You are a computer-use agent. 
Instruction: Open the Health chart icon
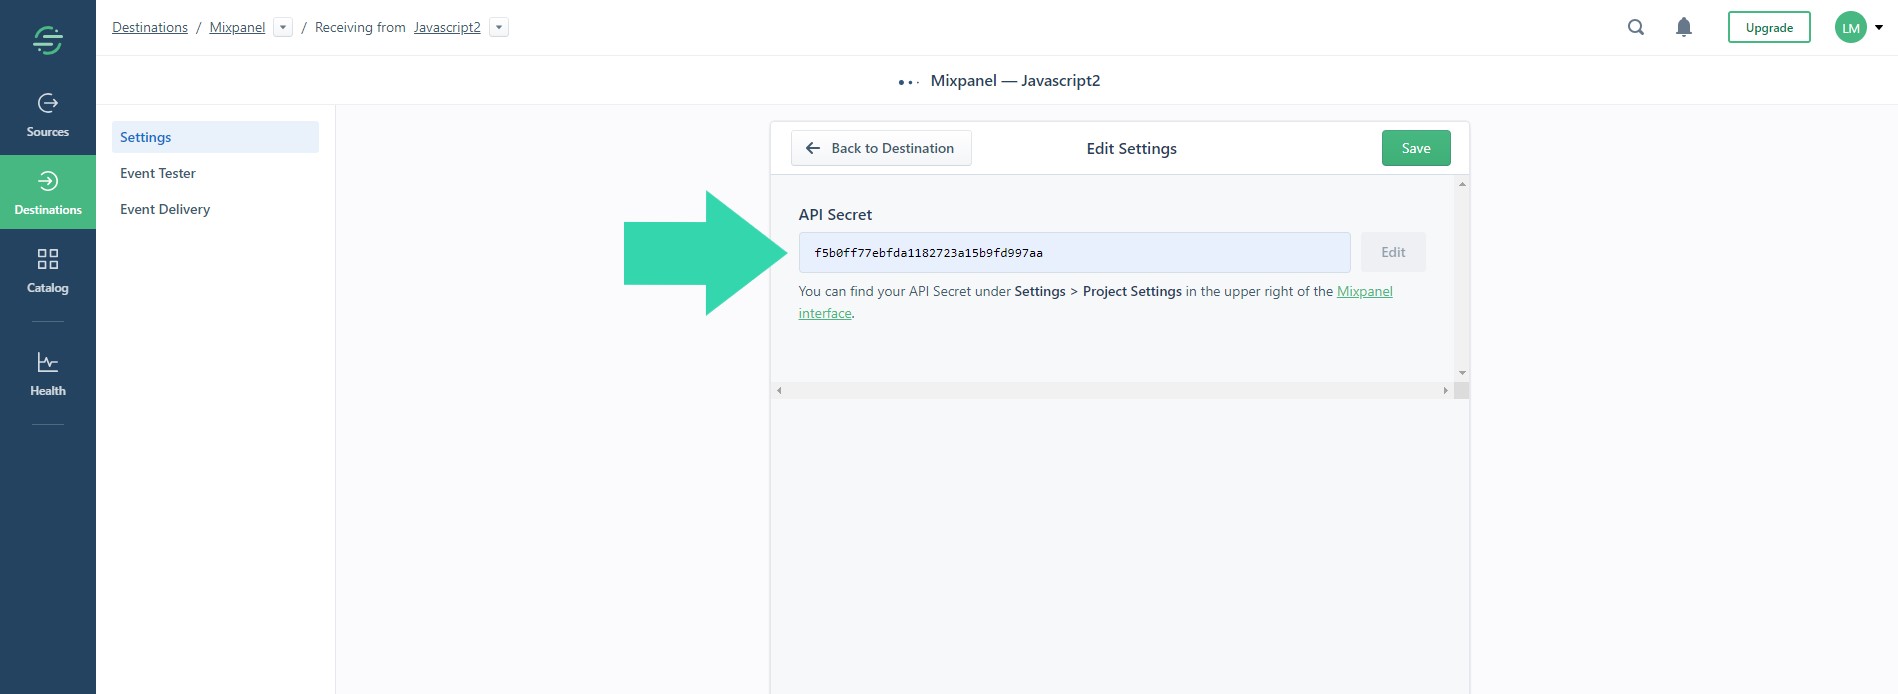[47, 363]
